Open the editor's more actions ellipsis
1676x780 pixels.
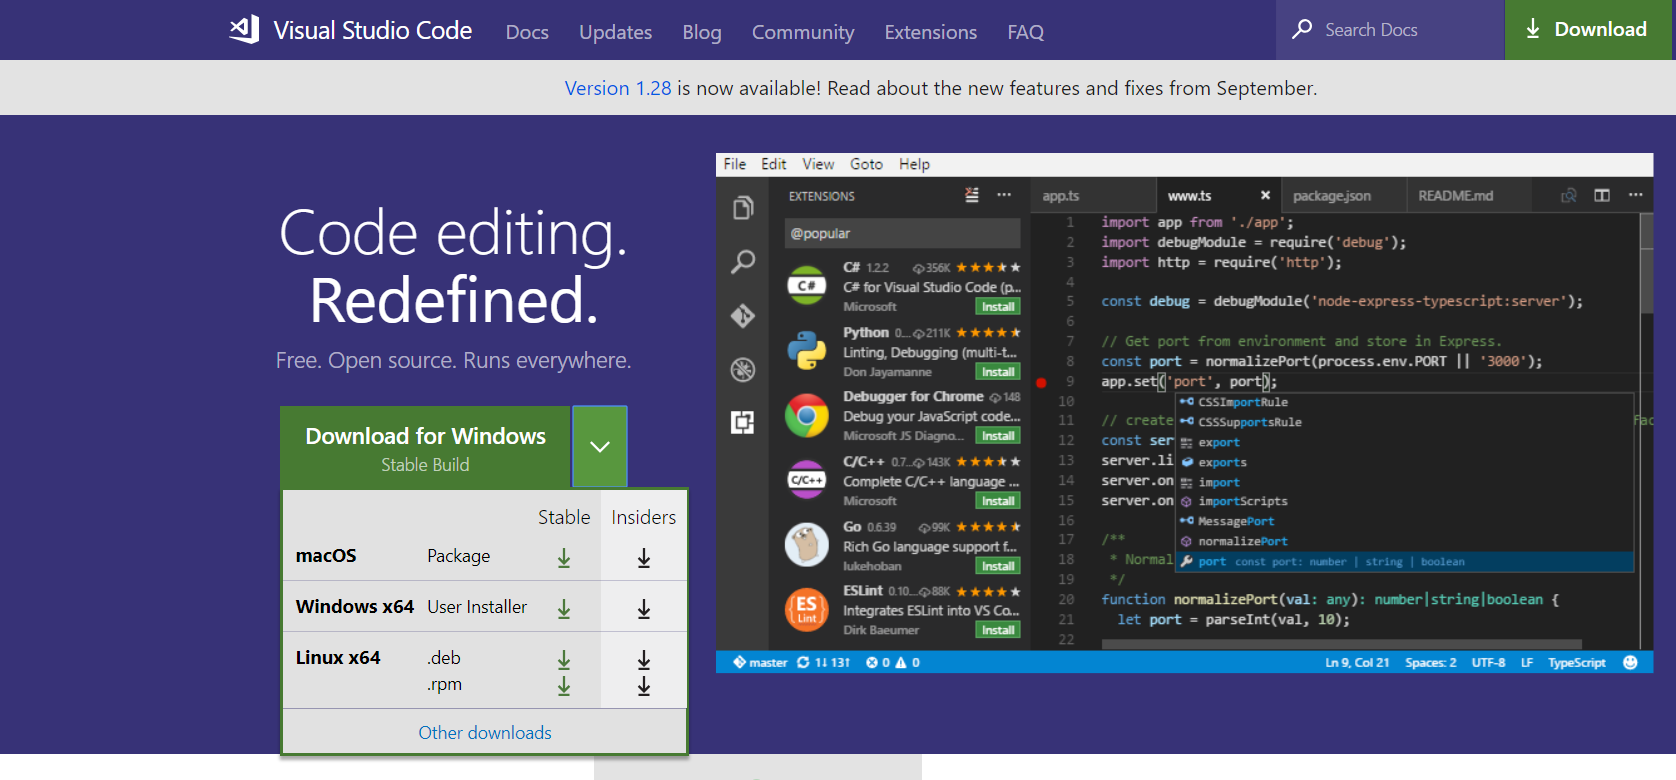(1636, 195)
